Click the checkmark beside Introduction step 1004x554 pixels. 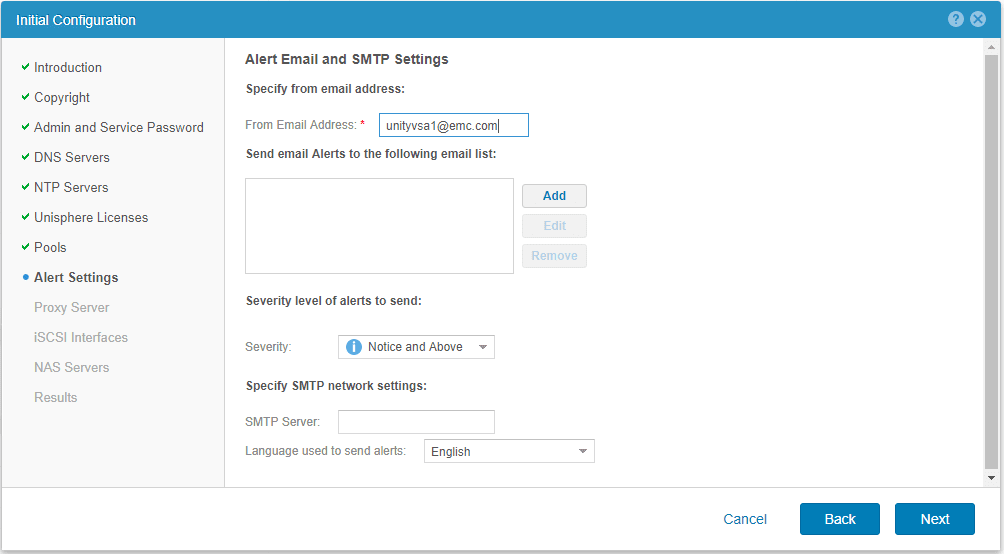pyautogui.click(x=25, y=67)
